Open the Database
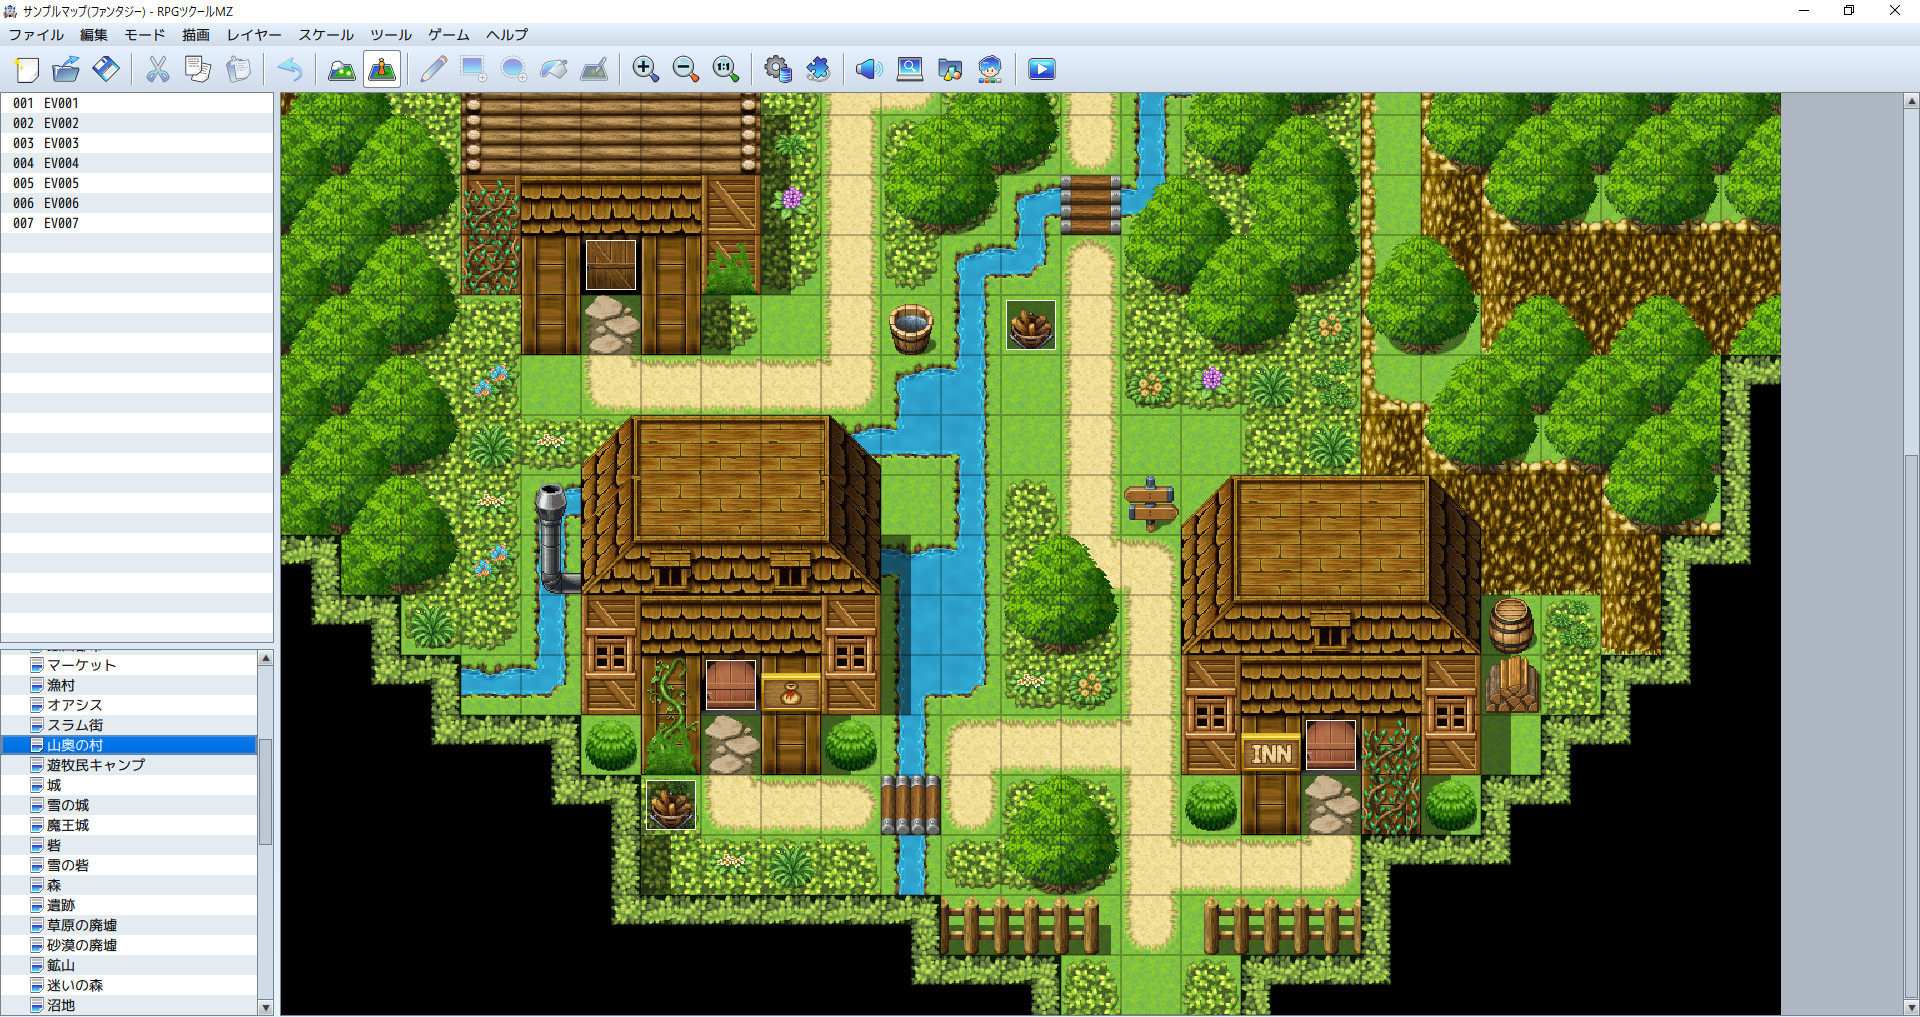Image resolution: width=1920 pixels, height=1017 pixels. coord(778,69)
